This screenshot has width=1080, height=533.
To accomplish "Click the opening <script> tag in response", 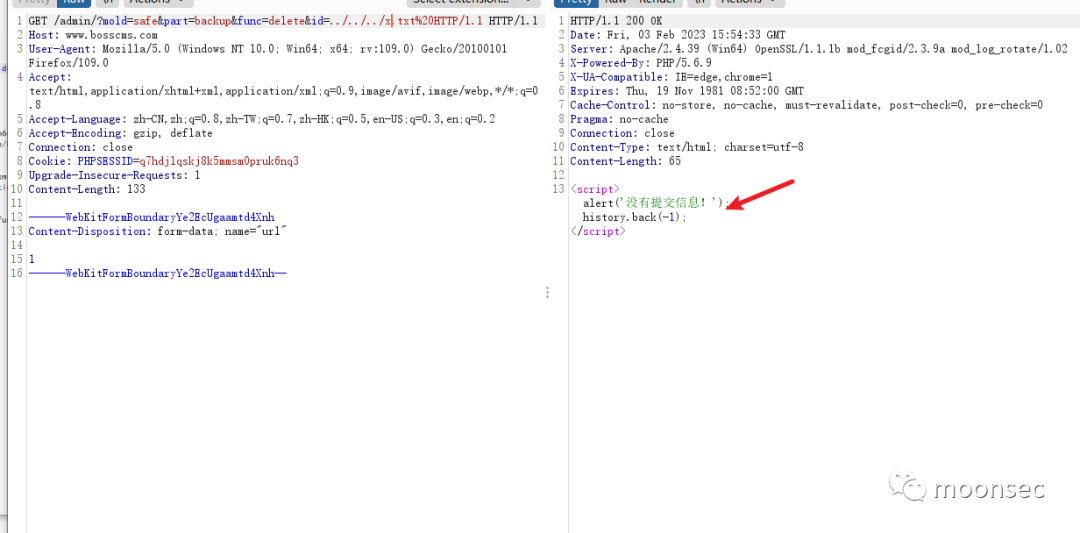I will coord(595,189).
